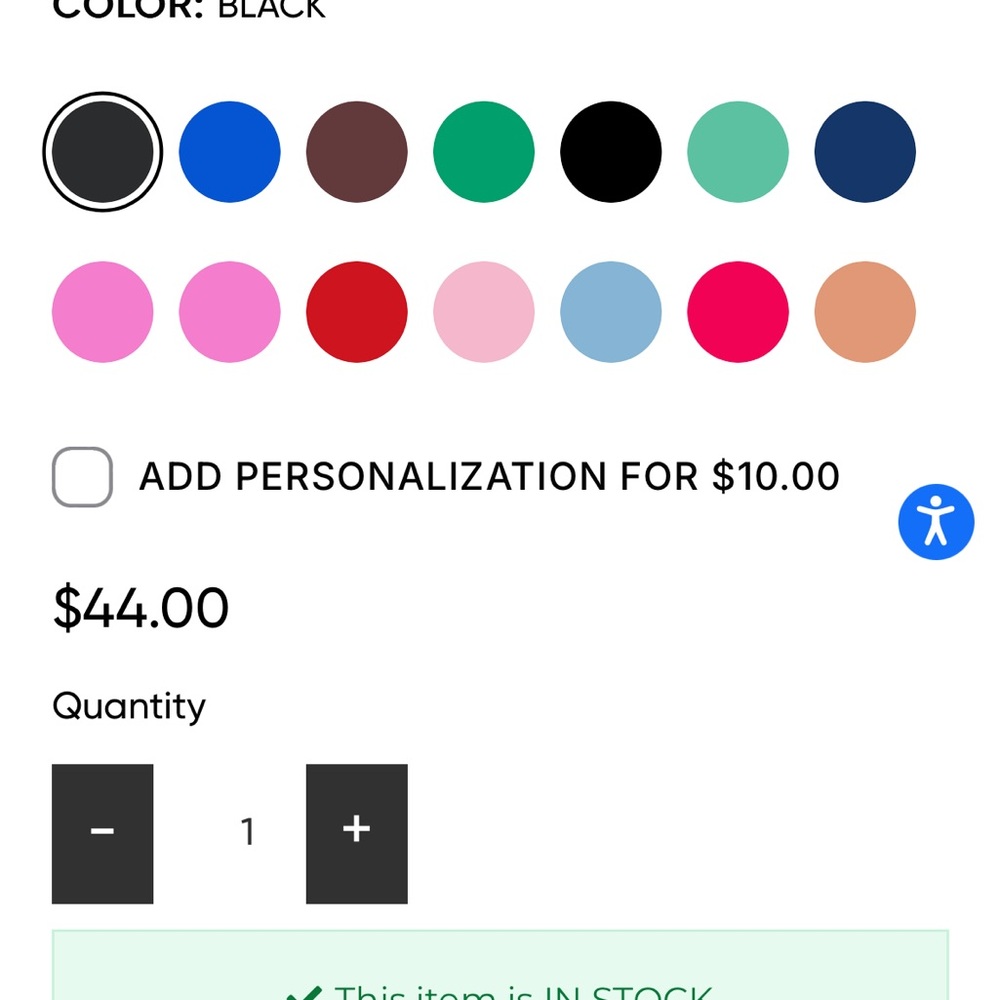Screen dimensions: 1000x1000
Task: Open the accessibility widget icon
Action: [x=936, y=522]
